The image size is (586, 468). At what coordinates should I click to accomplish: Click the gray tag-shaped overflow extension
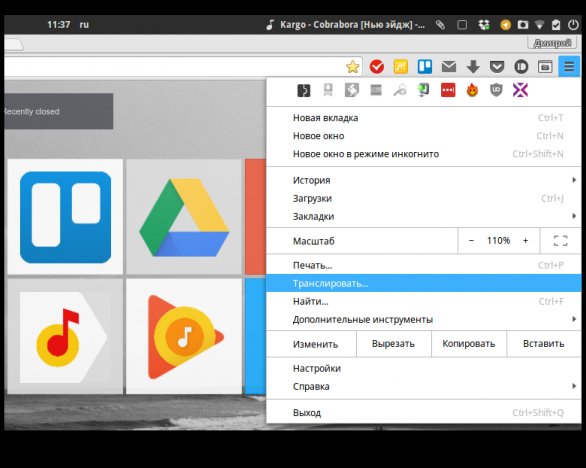328,90
